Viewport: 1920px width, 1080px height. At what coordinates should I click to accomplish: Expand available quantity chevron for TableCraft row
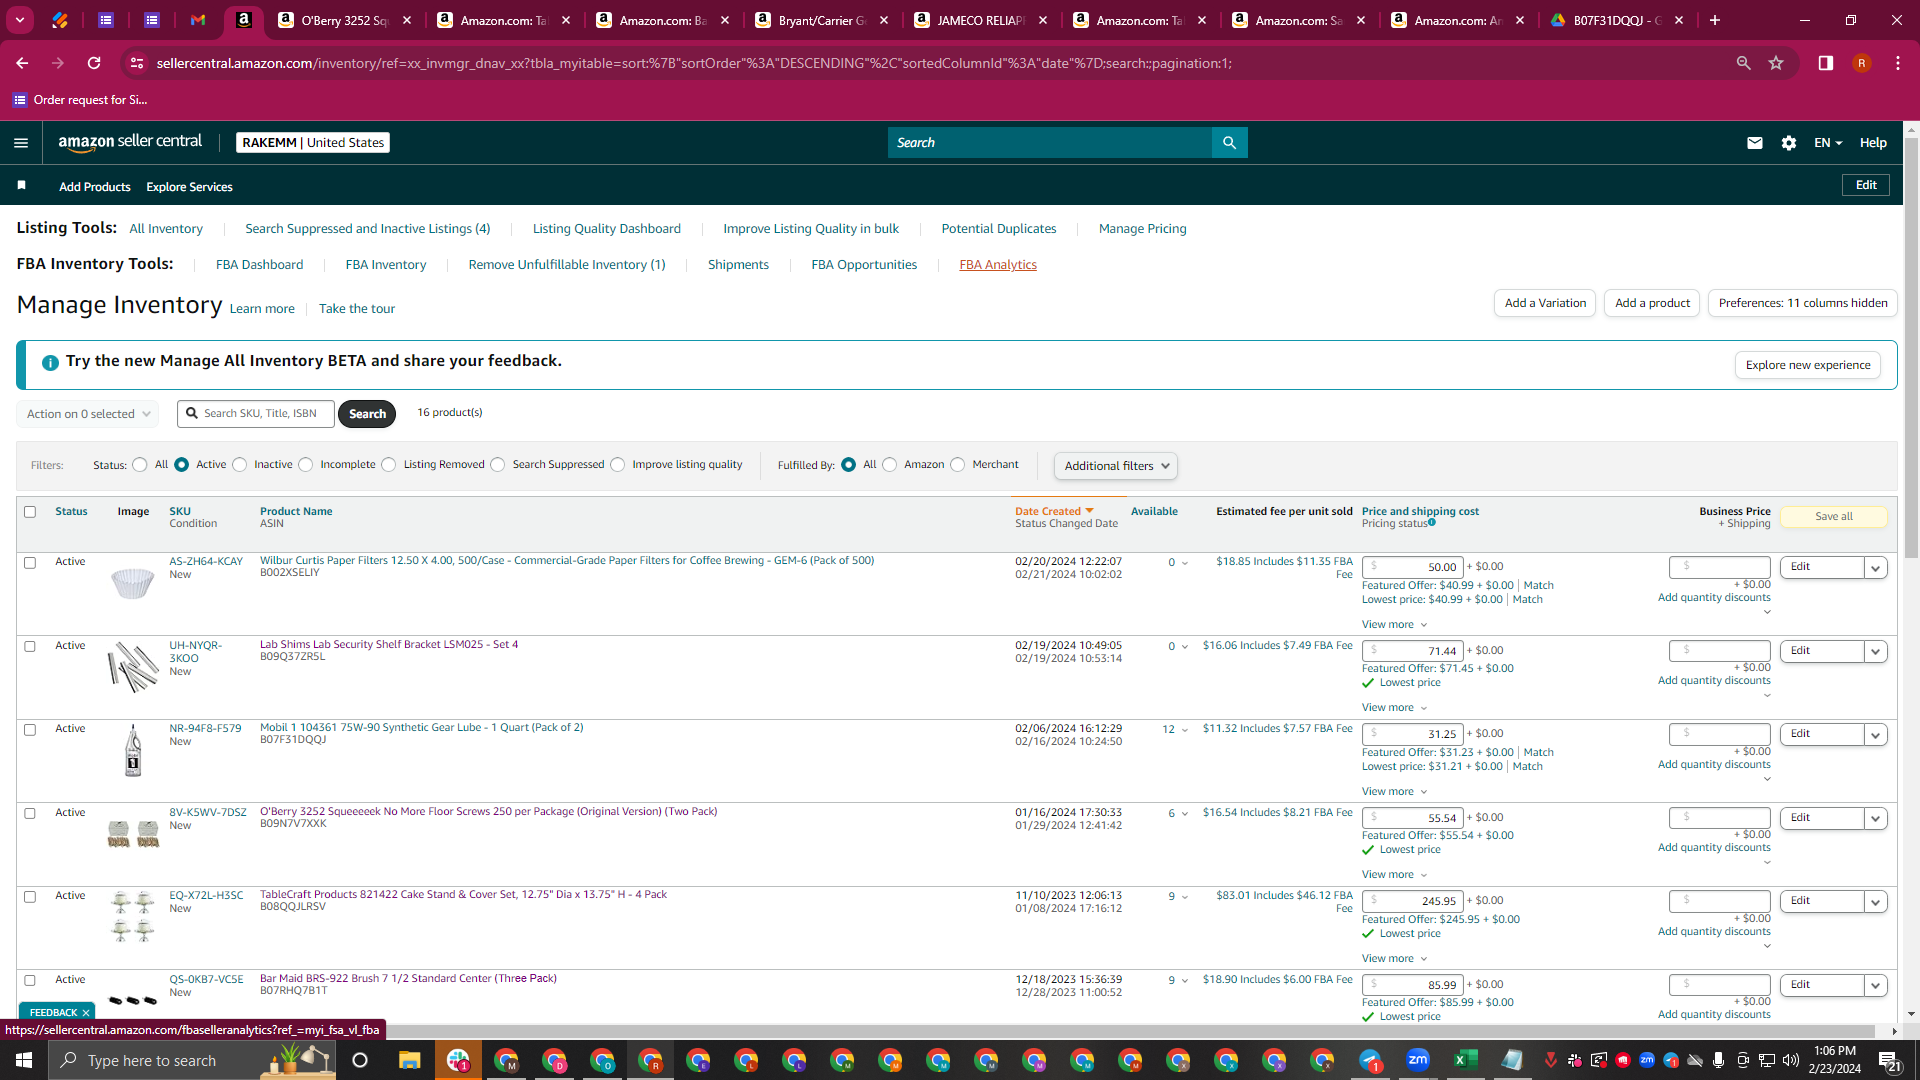[1185, 897]
